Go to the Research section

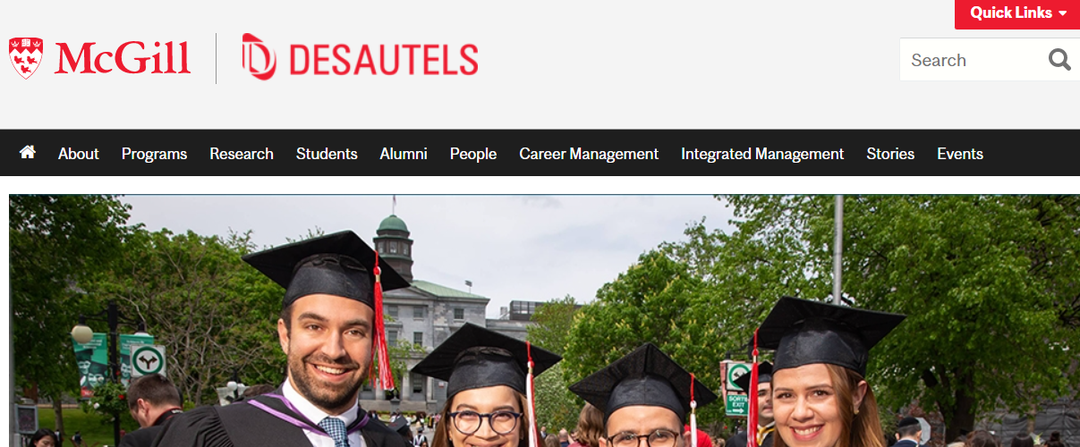coord(242,154)
